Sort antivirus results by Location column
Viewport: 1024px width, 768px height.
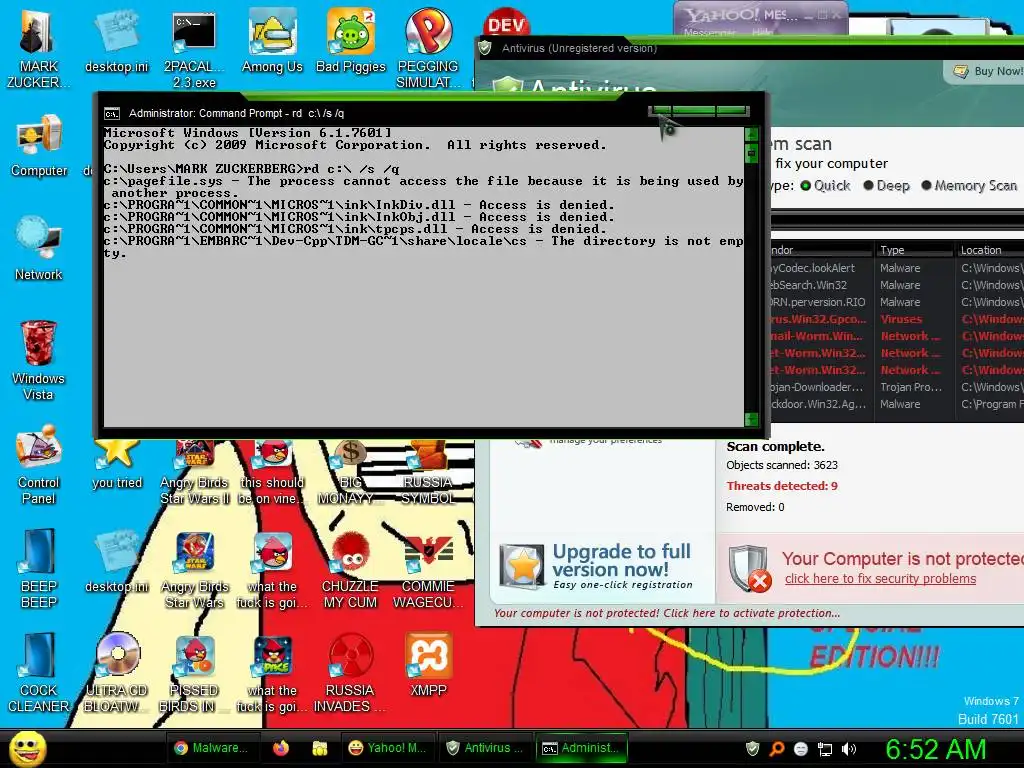989,250
